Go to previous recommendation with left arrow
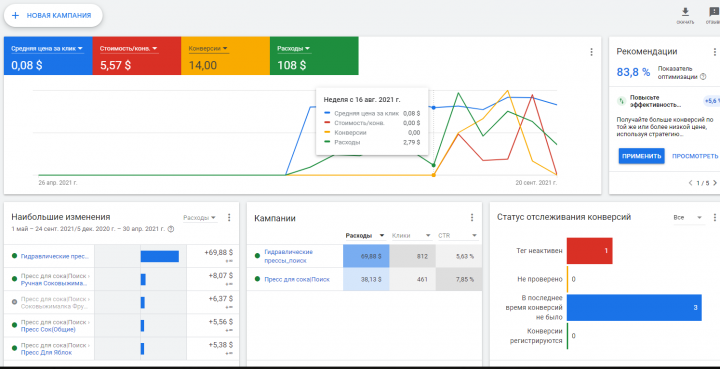The image size is (720, 369). [691, 183]
